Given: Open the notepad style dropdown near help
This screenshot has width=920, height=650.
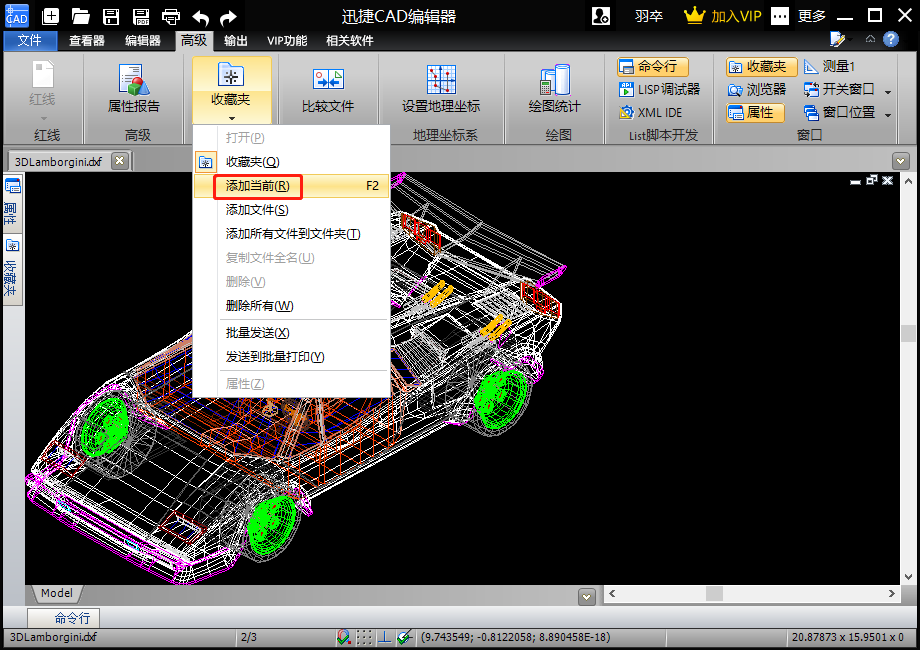Looking at the screenshot, I should [x=840, y=39].
